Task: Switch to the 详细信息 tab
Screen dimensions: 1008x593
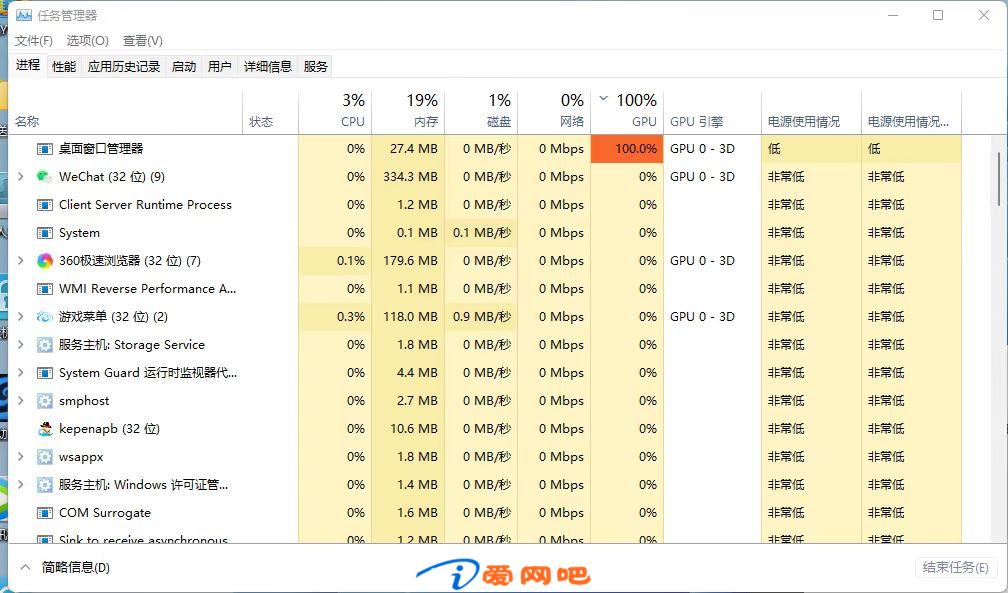Action: click(x=267, y=66)
